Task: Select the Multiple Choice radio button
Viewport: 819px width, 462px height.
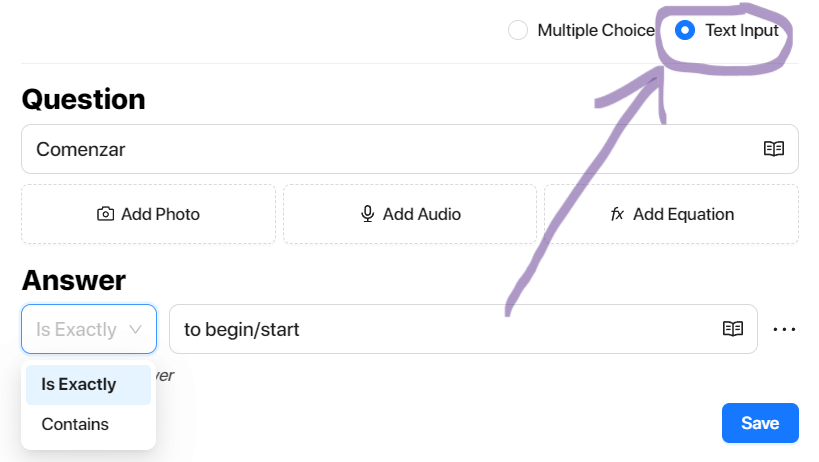Action: (x=518, y=30)
